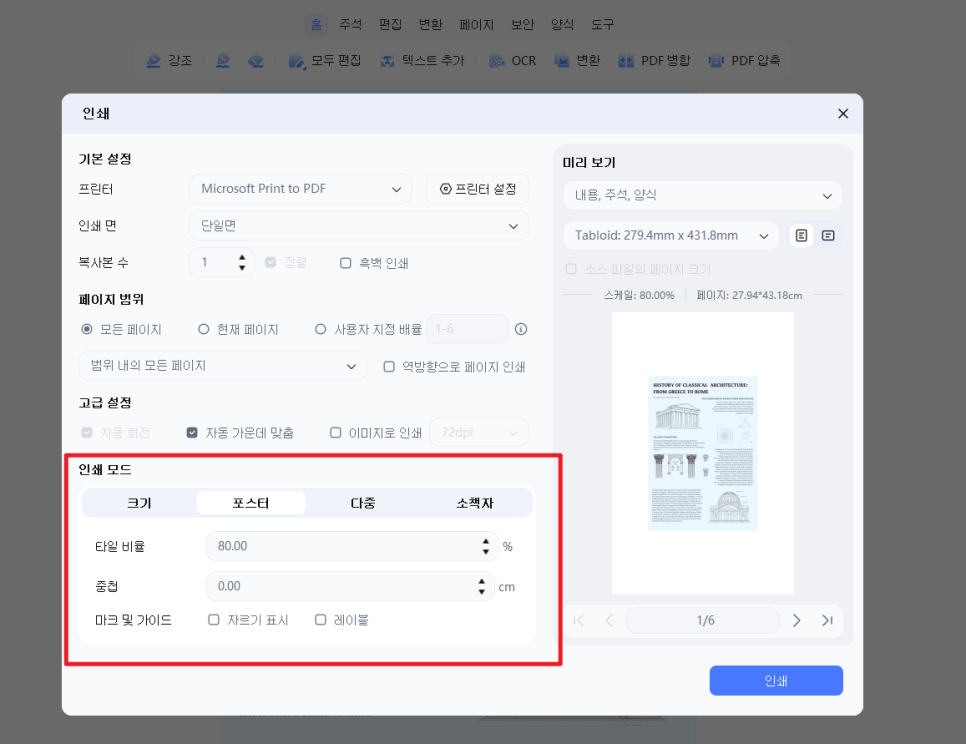The width and height of the screenshot is (966, 744).
Task: Open the Convert (변환) menu tab
Action: [x=431, y=25]
